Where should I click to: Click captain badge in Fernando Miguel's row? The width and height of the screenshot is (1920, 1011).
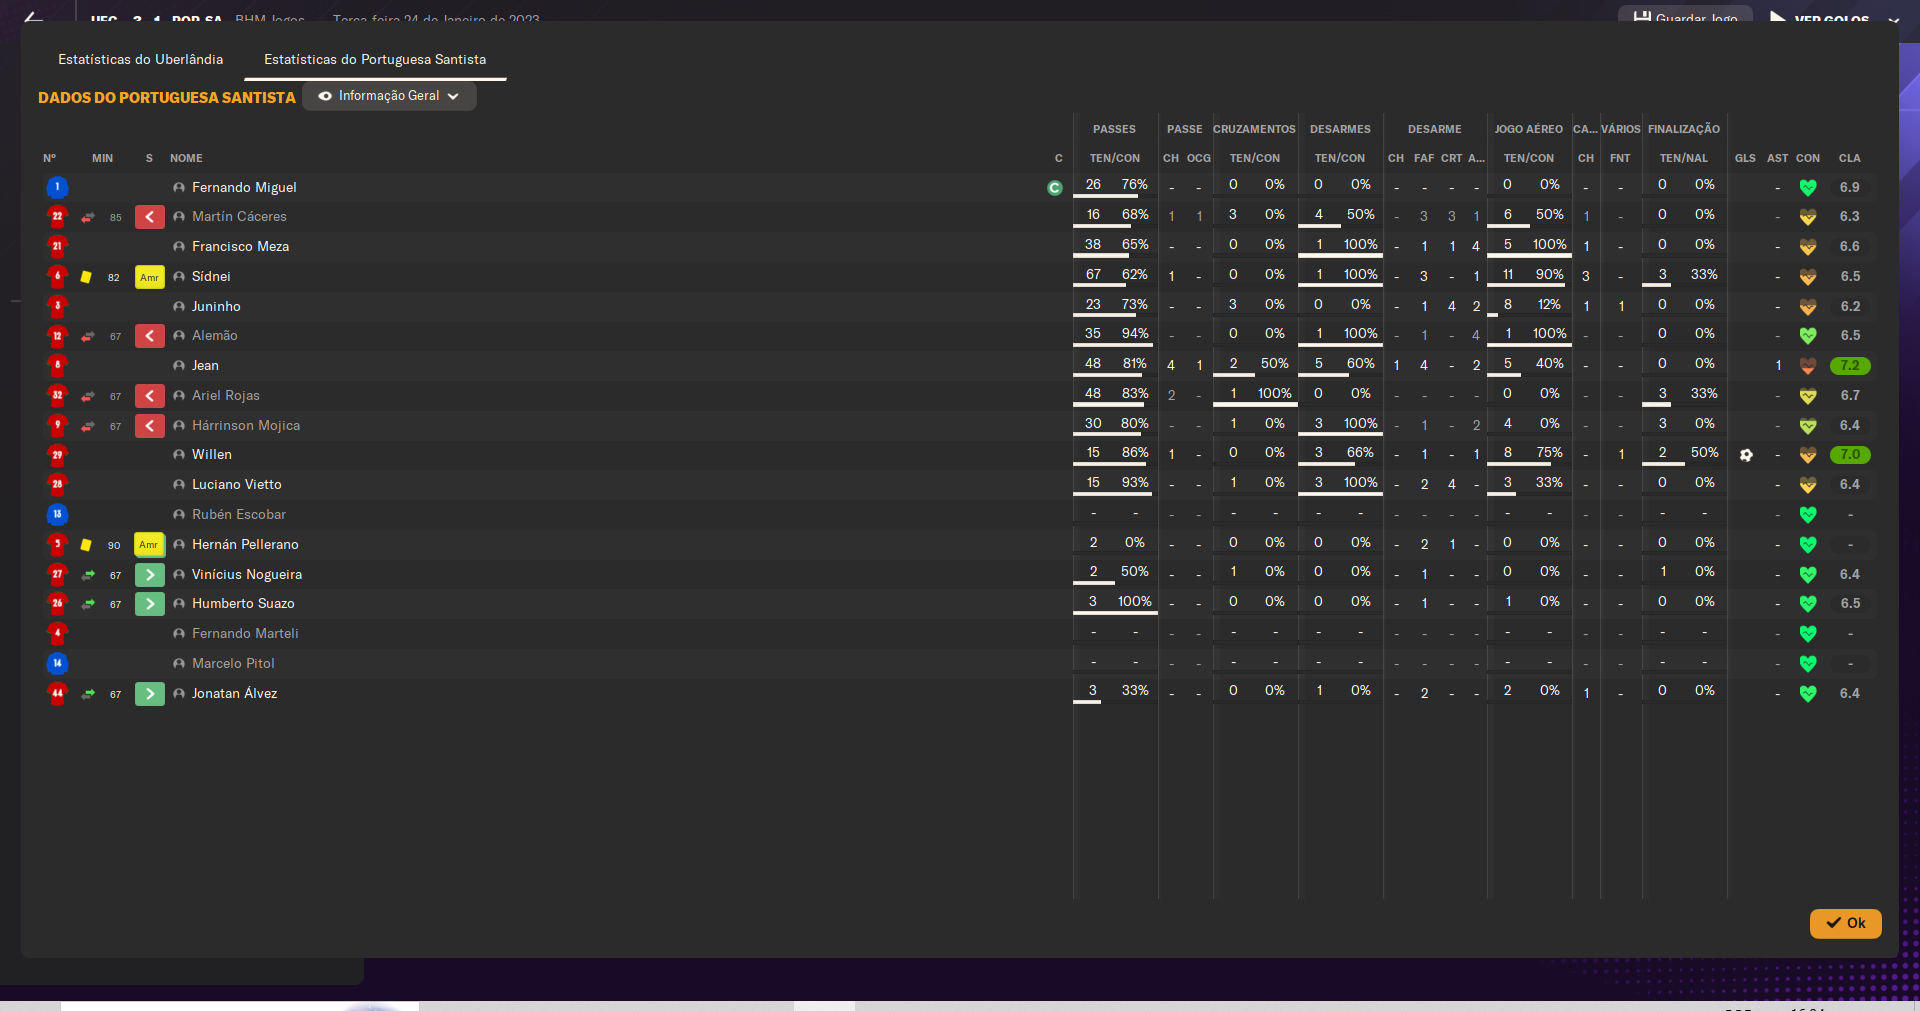[x=1055, y=188]
